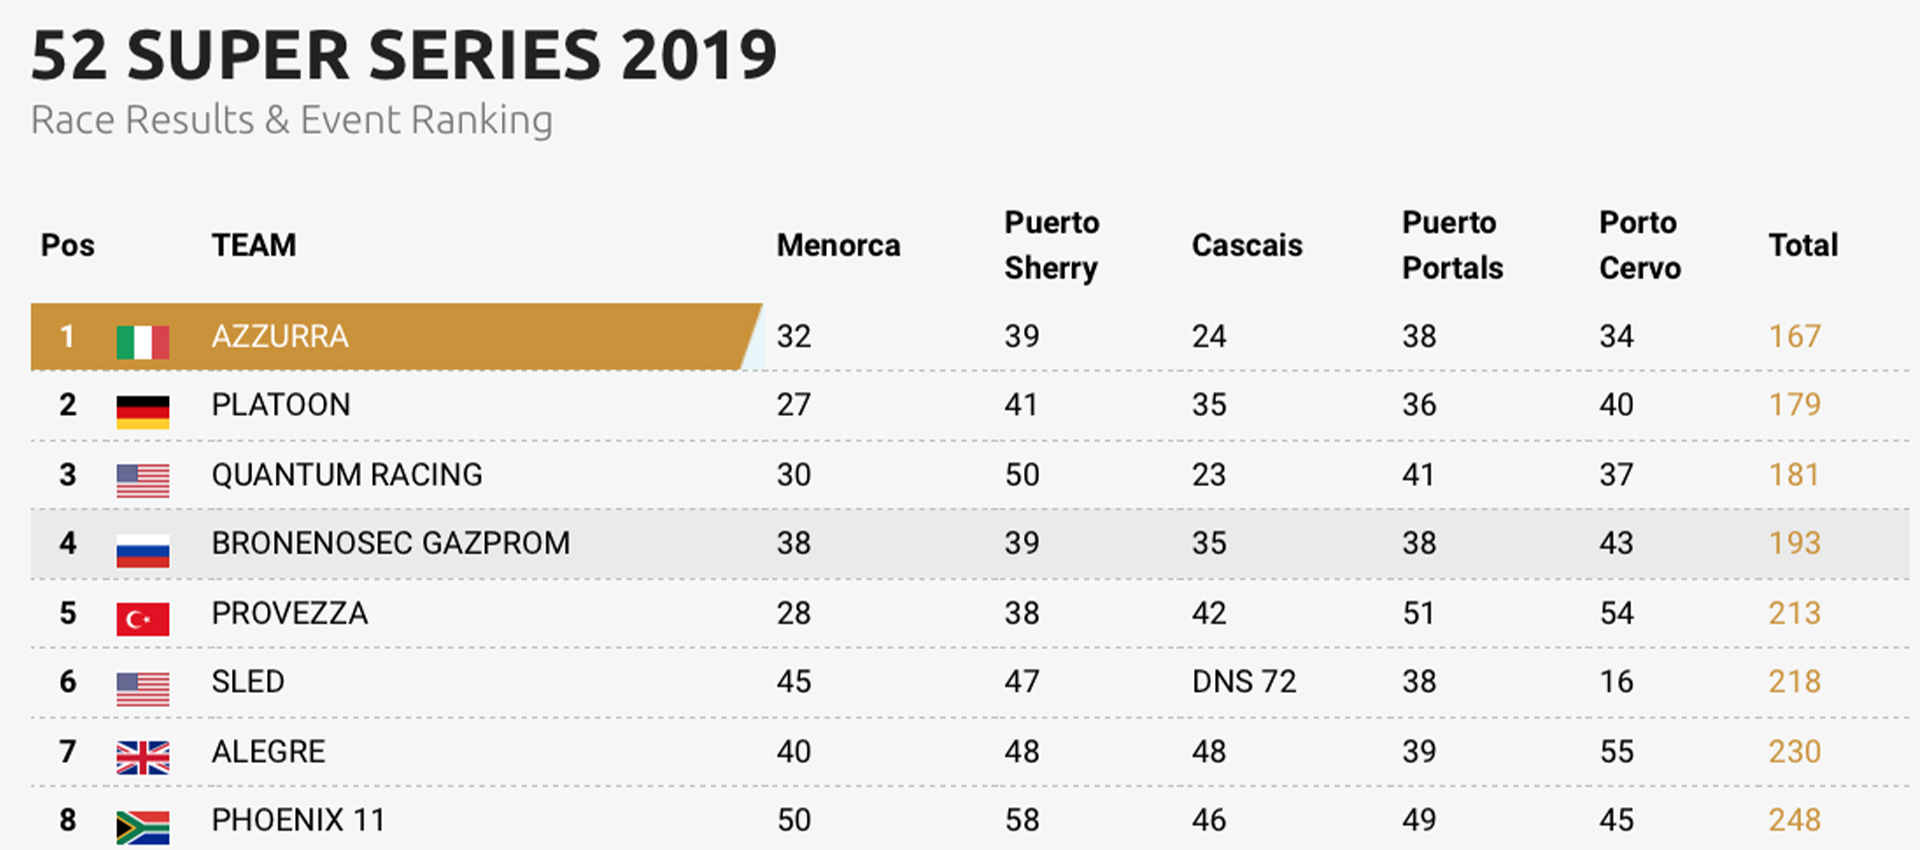Image resolution: width=1920 pixels, height=850 pixels.
Task: Click the South African flag beside Phoenix 11
Action: tap(142, 827)
